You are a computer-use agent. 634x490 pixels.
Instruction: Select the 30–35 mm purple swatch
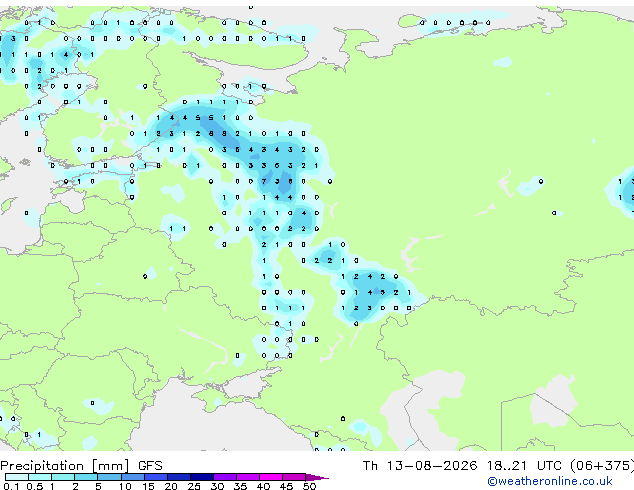(225, 477)
